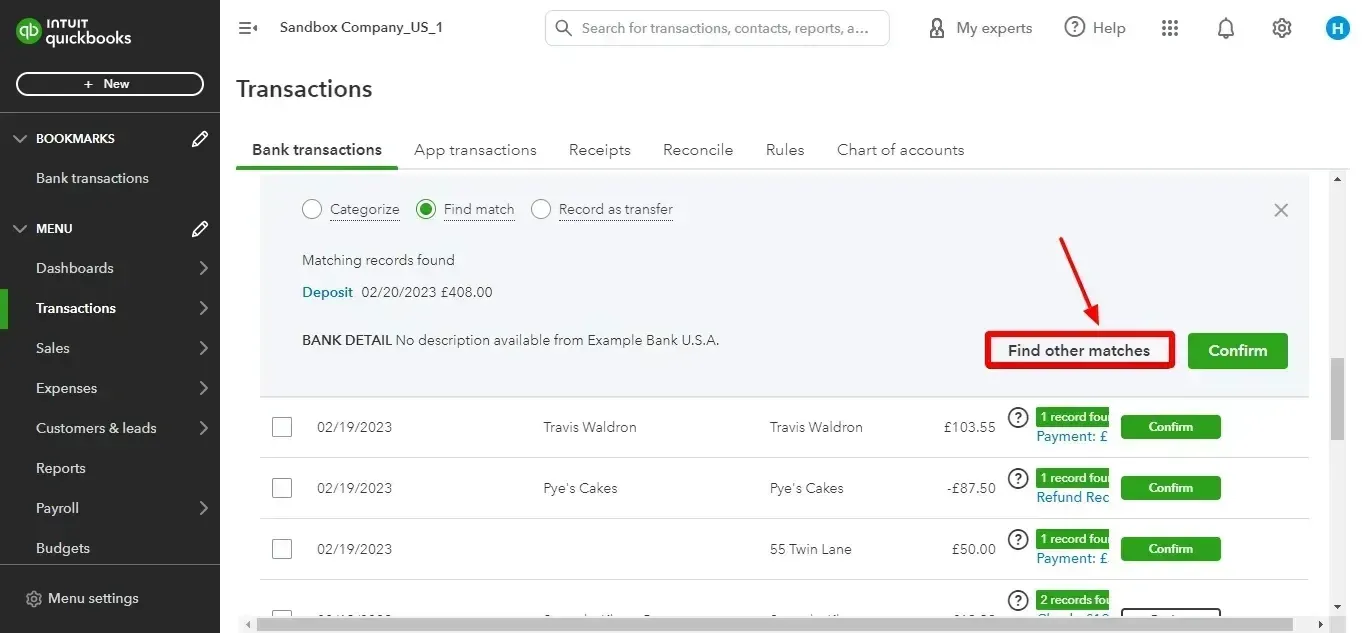Image resolution: width=1366 pixels, height=633 pixels.
Task: Open the Receipts tab
Action: (600, 150)
